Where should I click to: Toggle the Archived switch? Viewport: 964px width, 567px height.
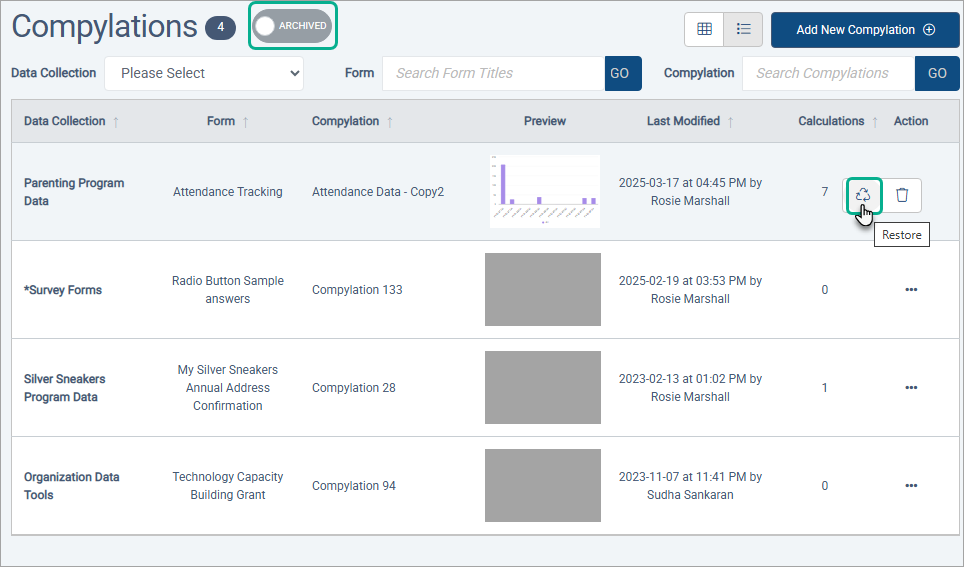292,26
